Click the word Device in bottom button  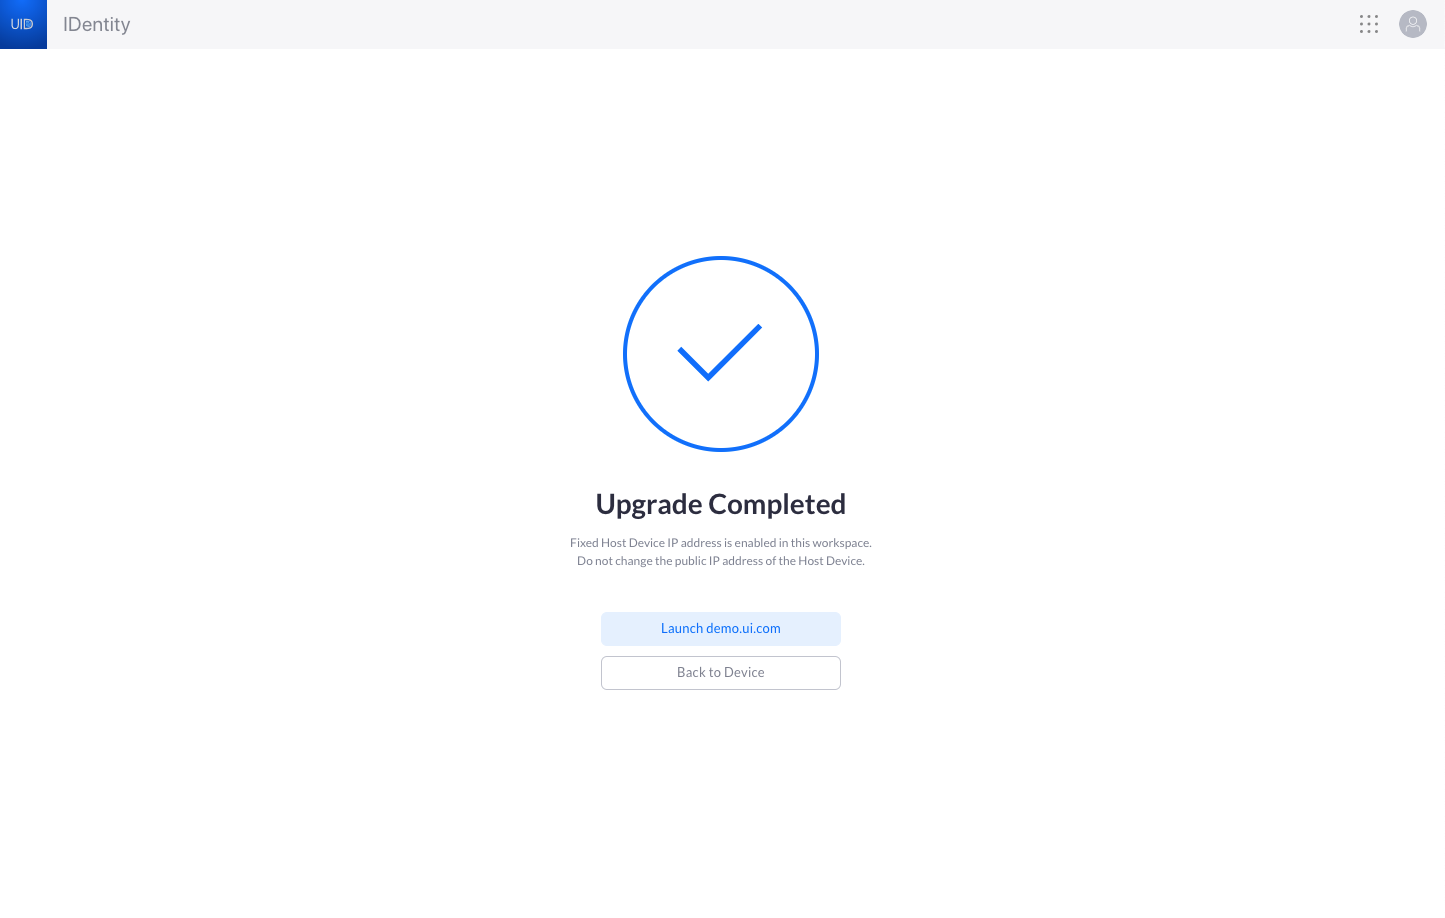(744, 673)
